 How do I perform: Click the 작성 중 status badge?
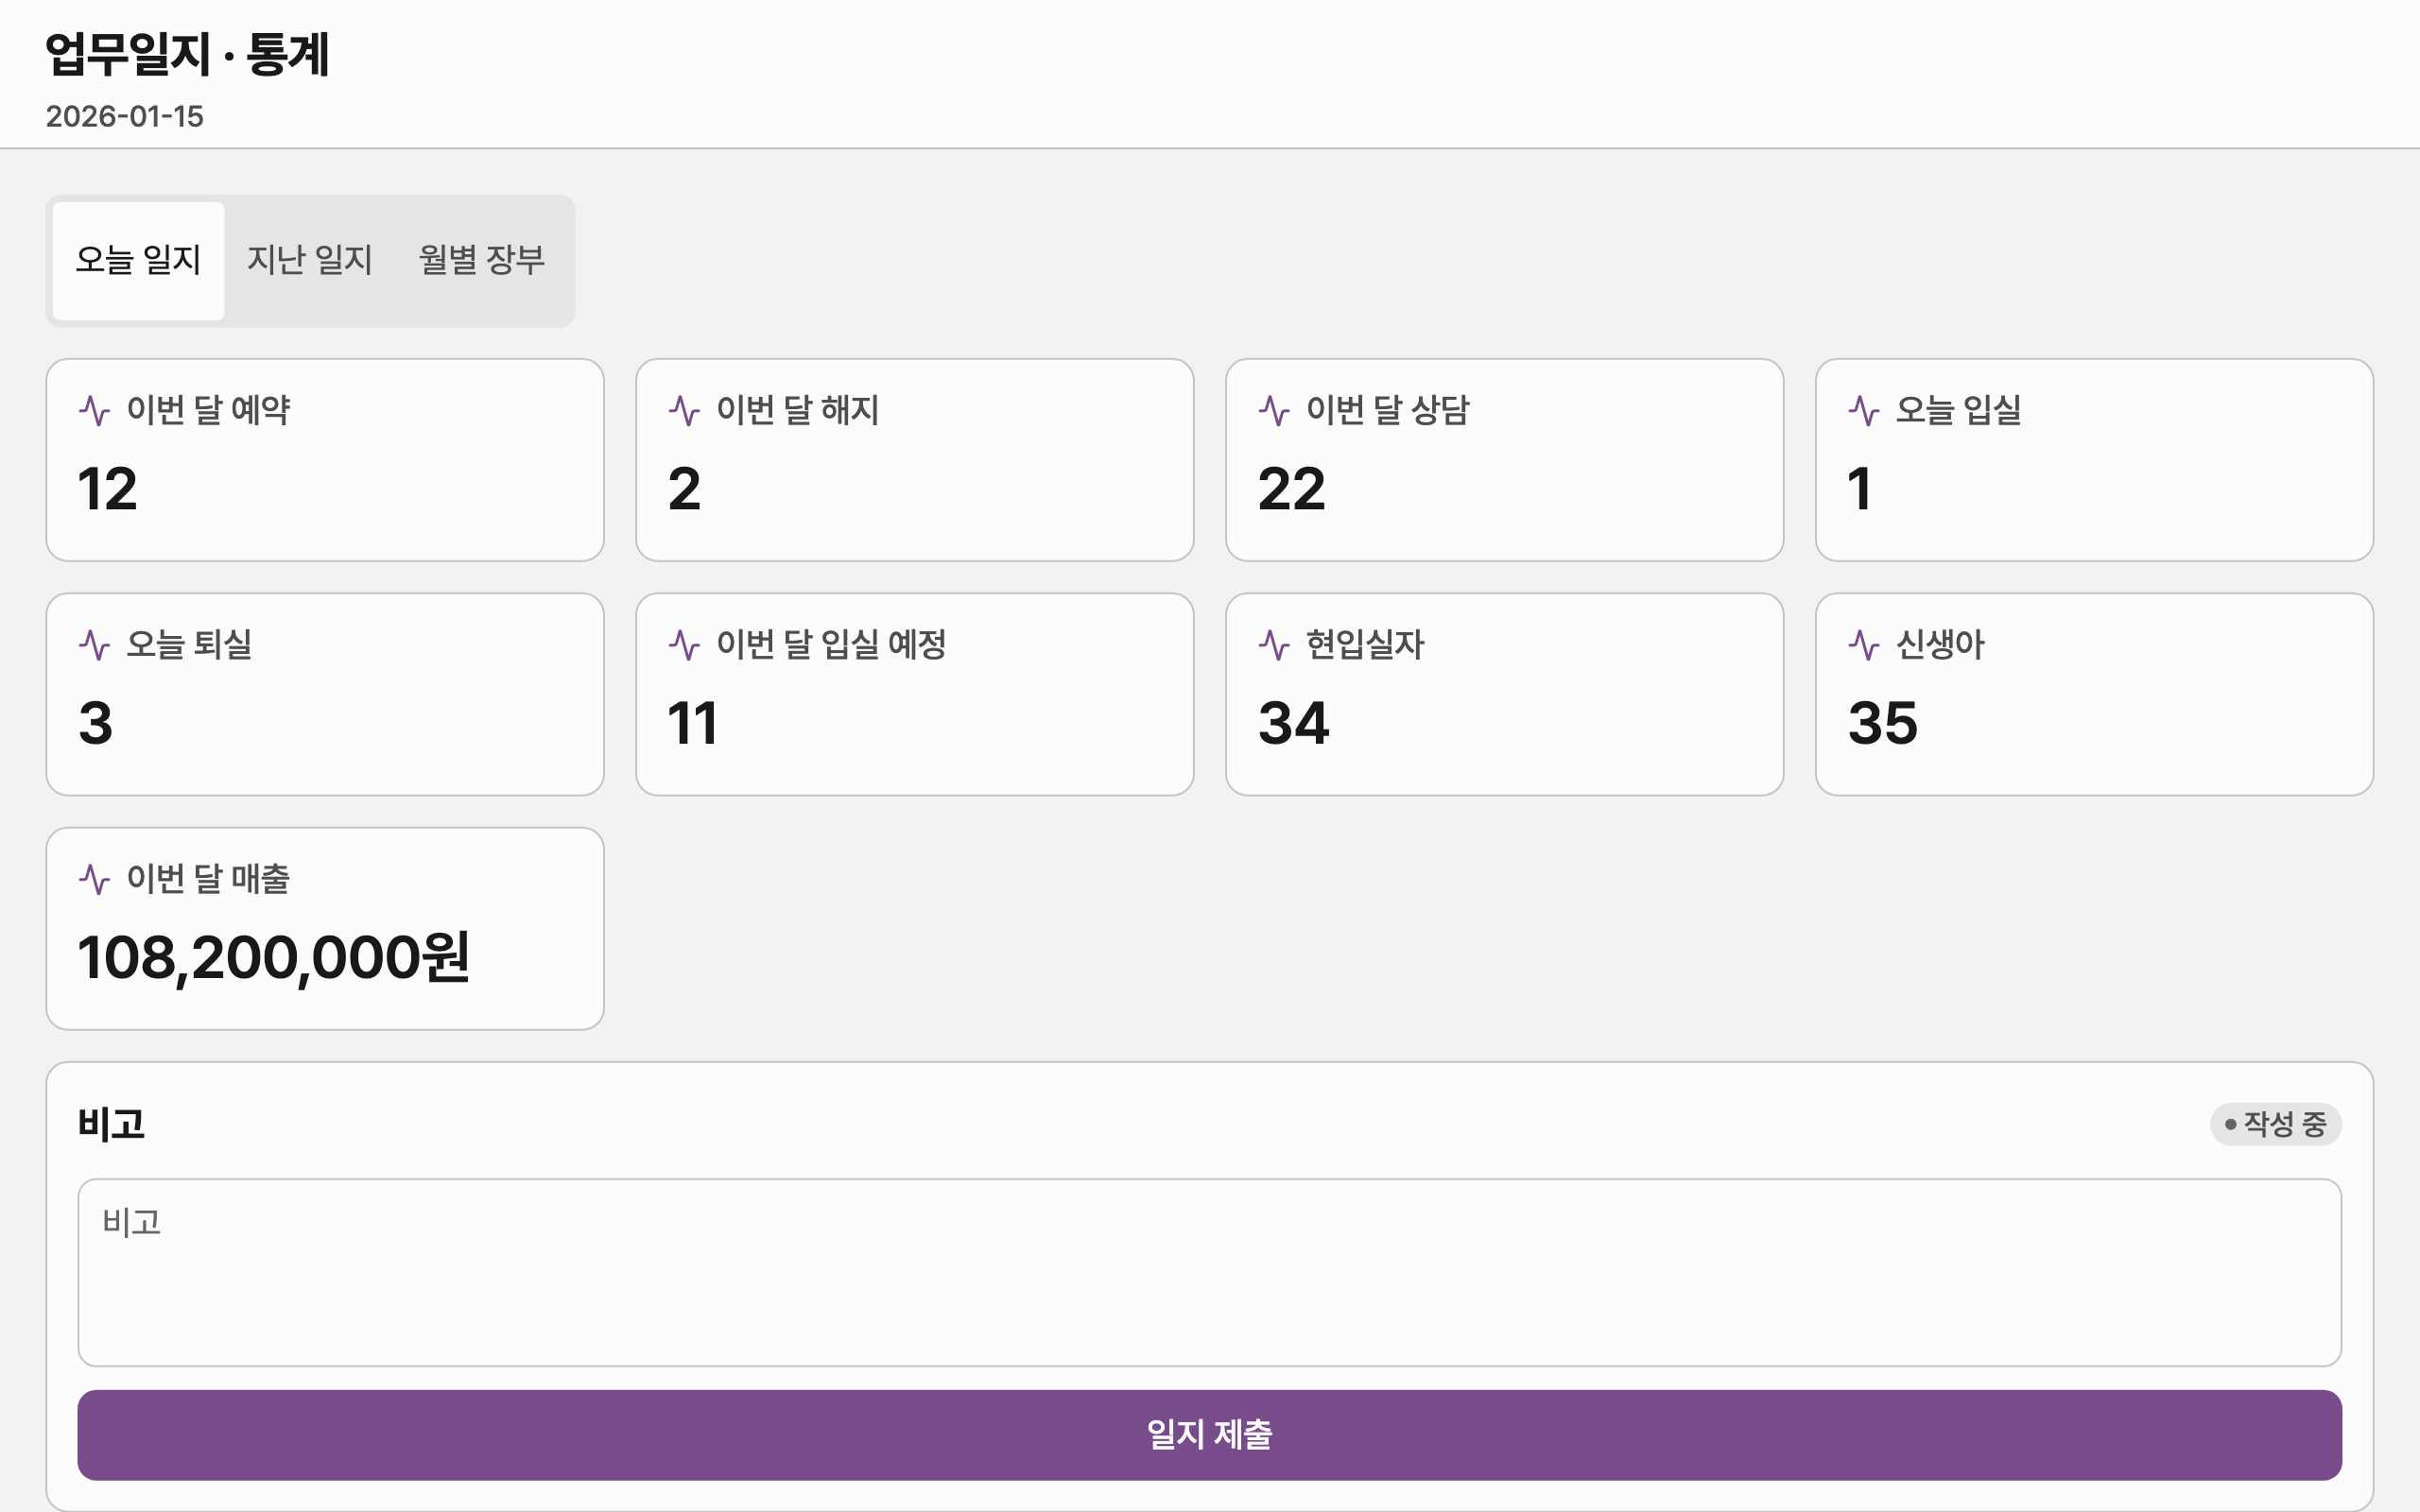(2275, 1124)
